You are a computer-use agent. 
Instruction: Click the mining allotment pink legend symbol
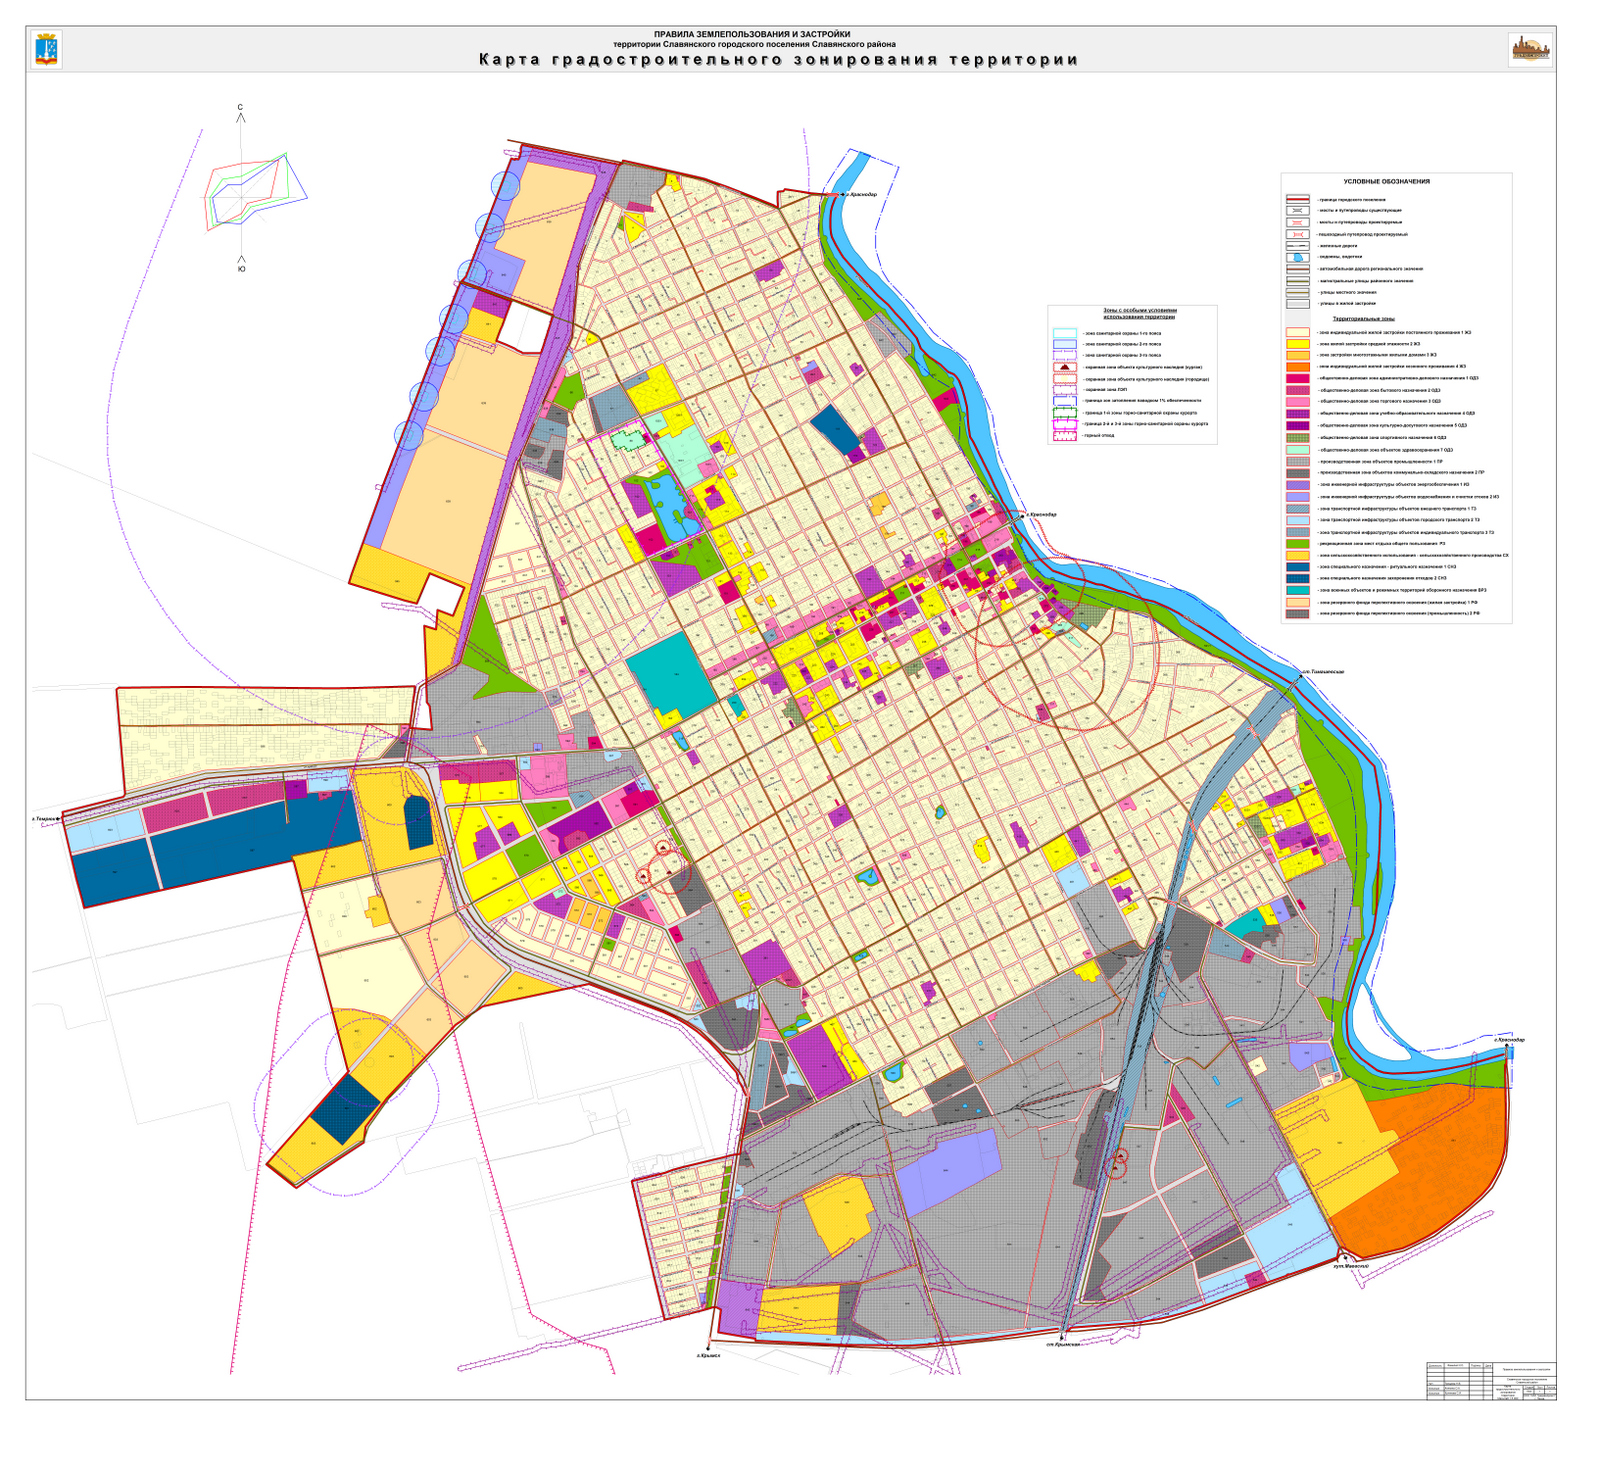(x=1065, y=436)
